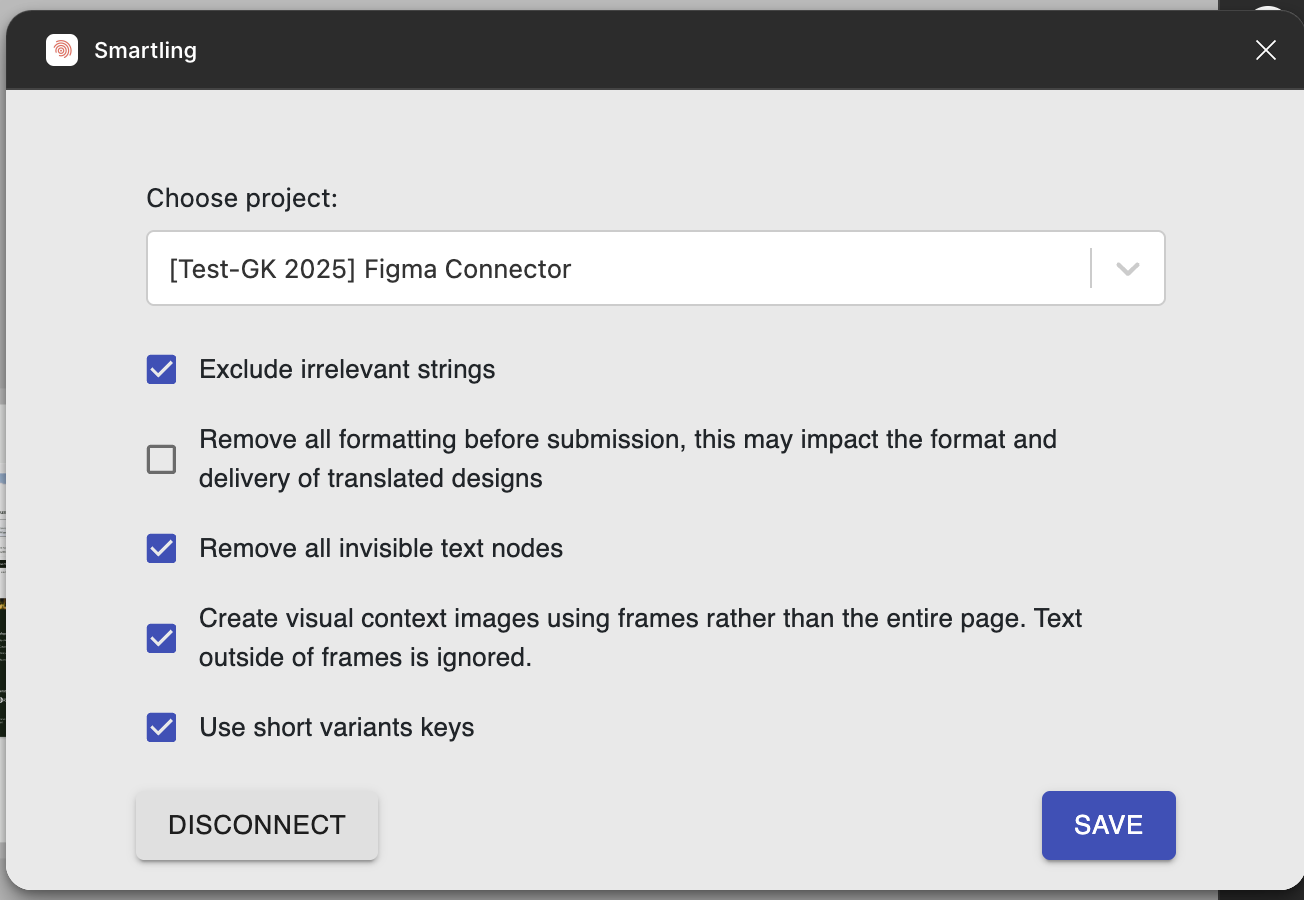1304x900 pixels.
Task: Uncheck 'Remove all invisible text nodes'
Action: click(161, 548)
